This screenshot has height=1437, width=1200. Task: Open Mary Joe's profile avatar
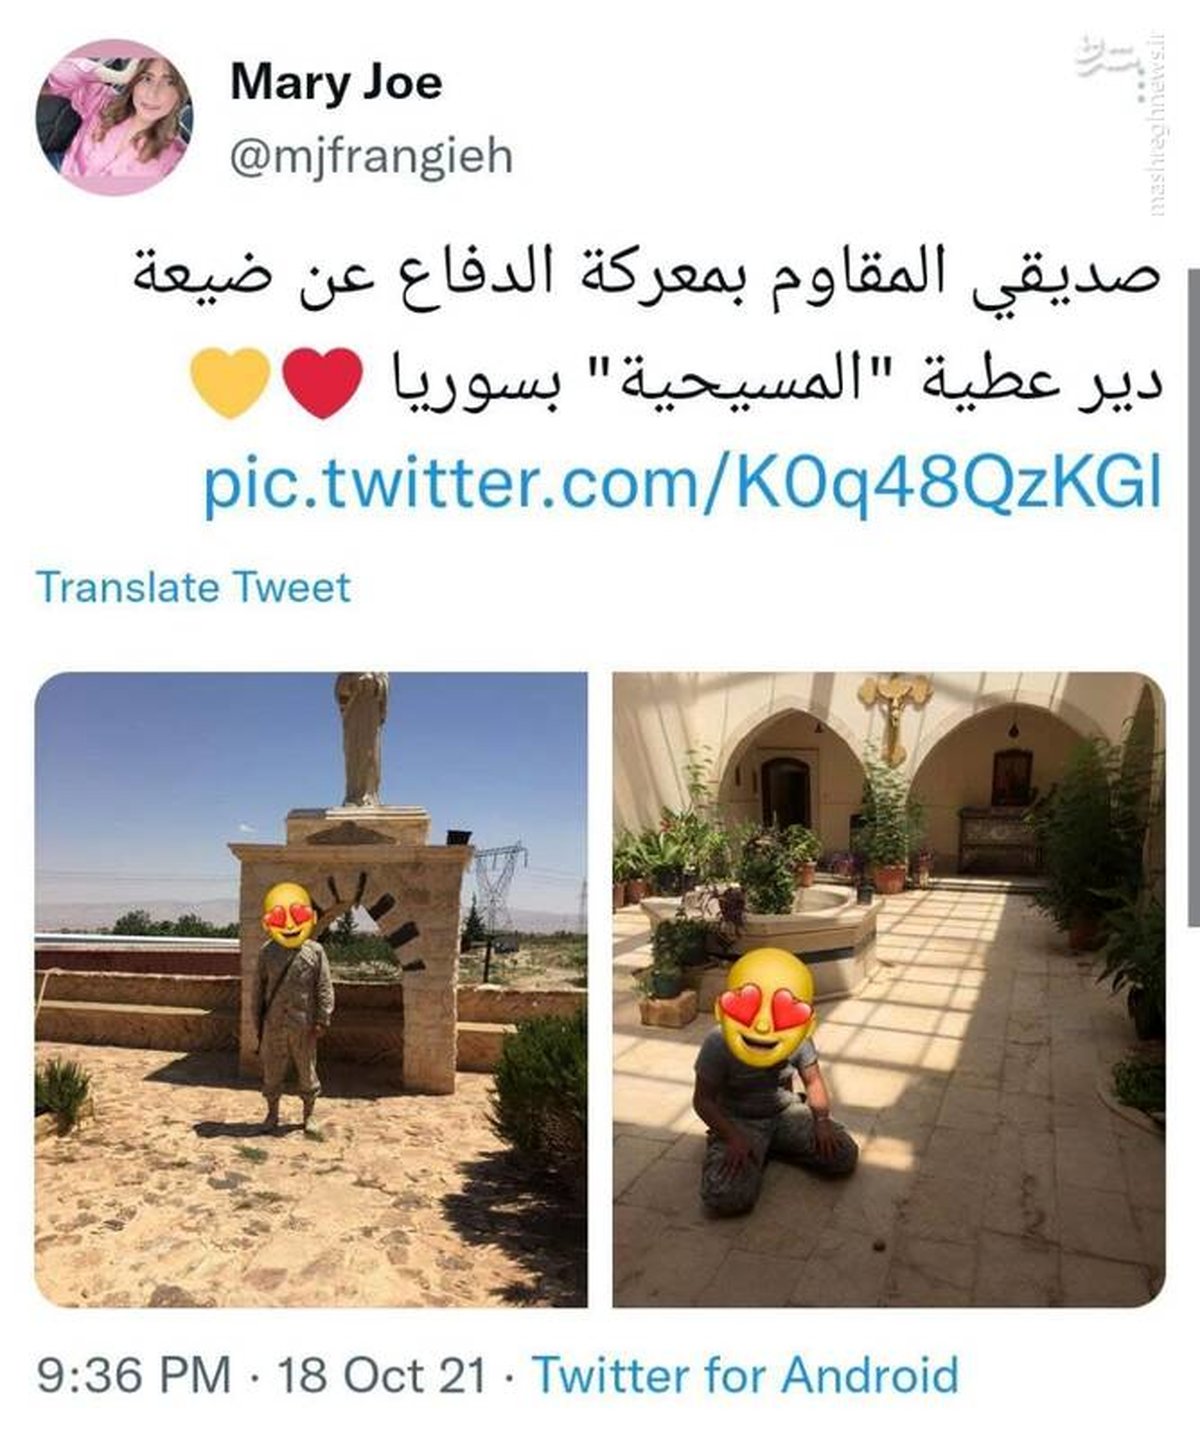click(x=111, y=118)
